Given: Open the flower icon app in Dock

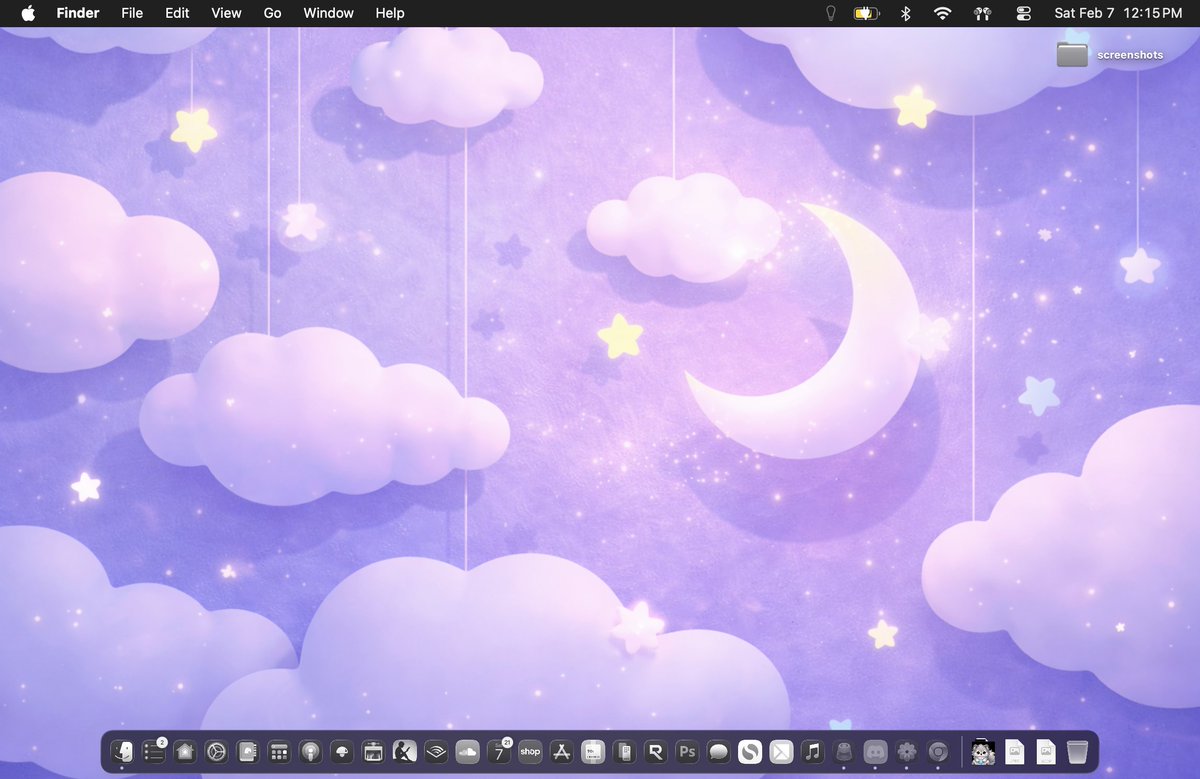Looking at the screenshot, I should click(x=907, y=751).
